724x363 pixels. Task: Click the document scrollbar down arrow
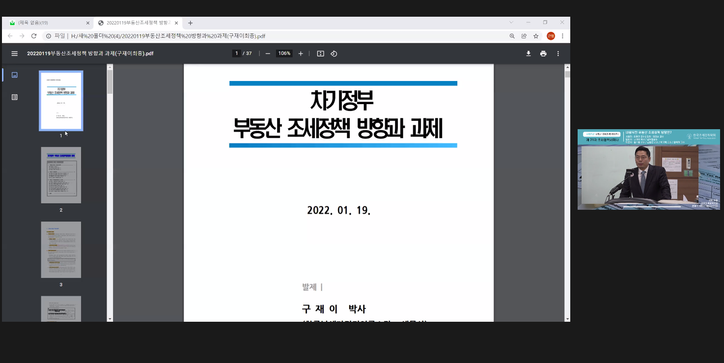pyautogui.click(x=567, y=319)
